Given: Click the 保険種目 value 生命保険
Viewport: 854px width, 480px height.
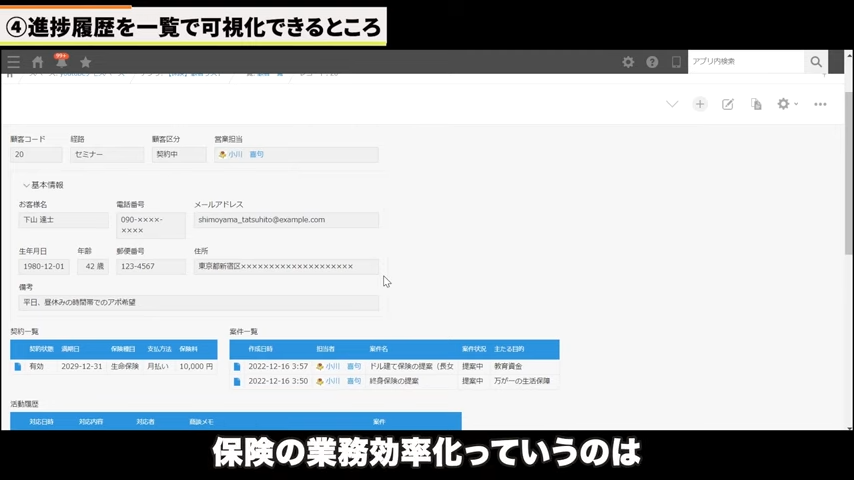Looking at the screenshot, I should pyautogui.click(x=125, y=367).
